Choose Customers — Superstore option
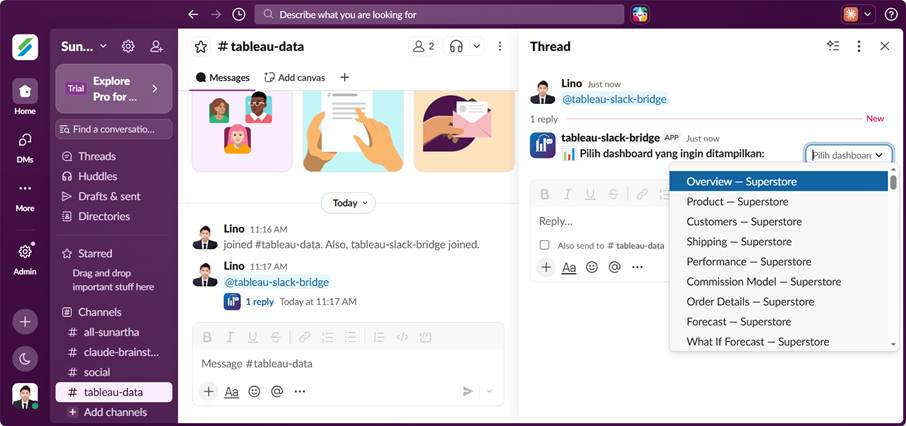This screenshot has height=426, width=906. pyautogui.click(x=778, y=221)
